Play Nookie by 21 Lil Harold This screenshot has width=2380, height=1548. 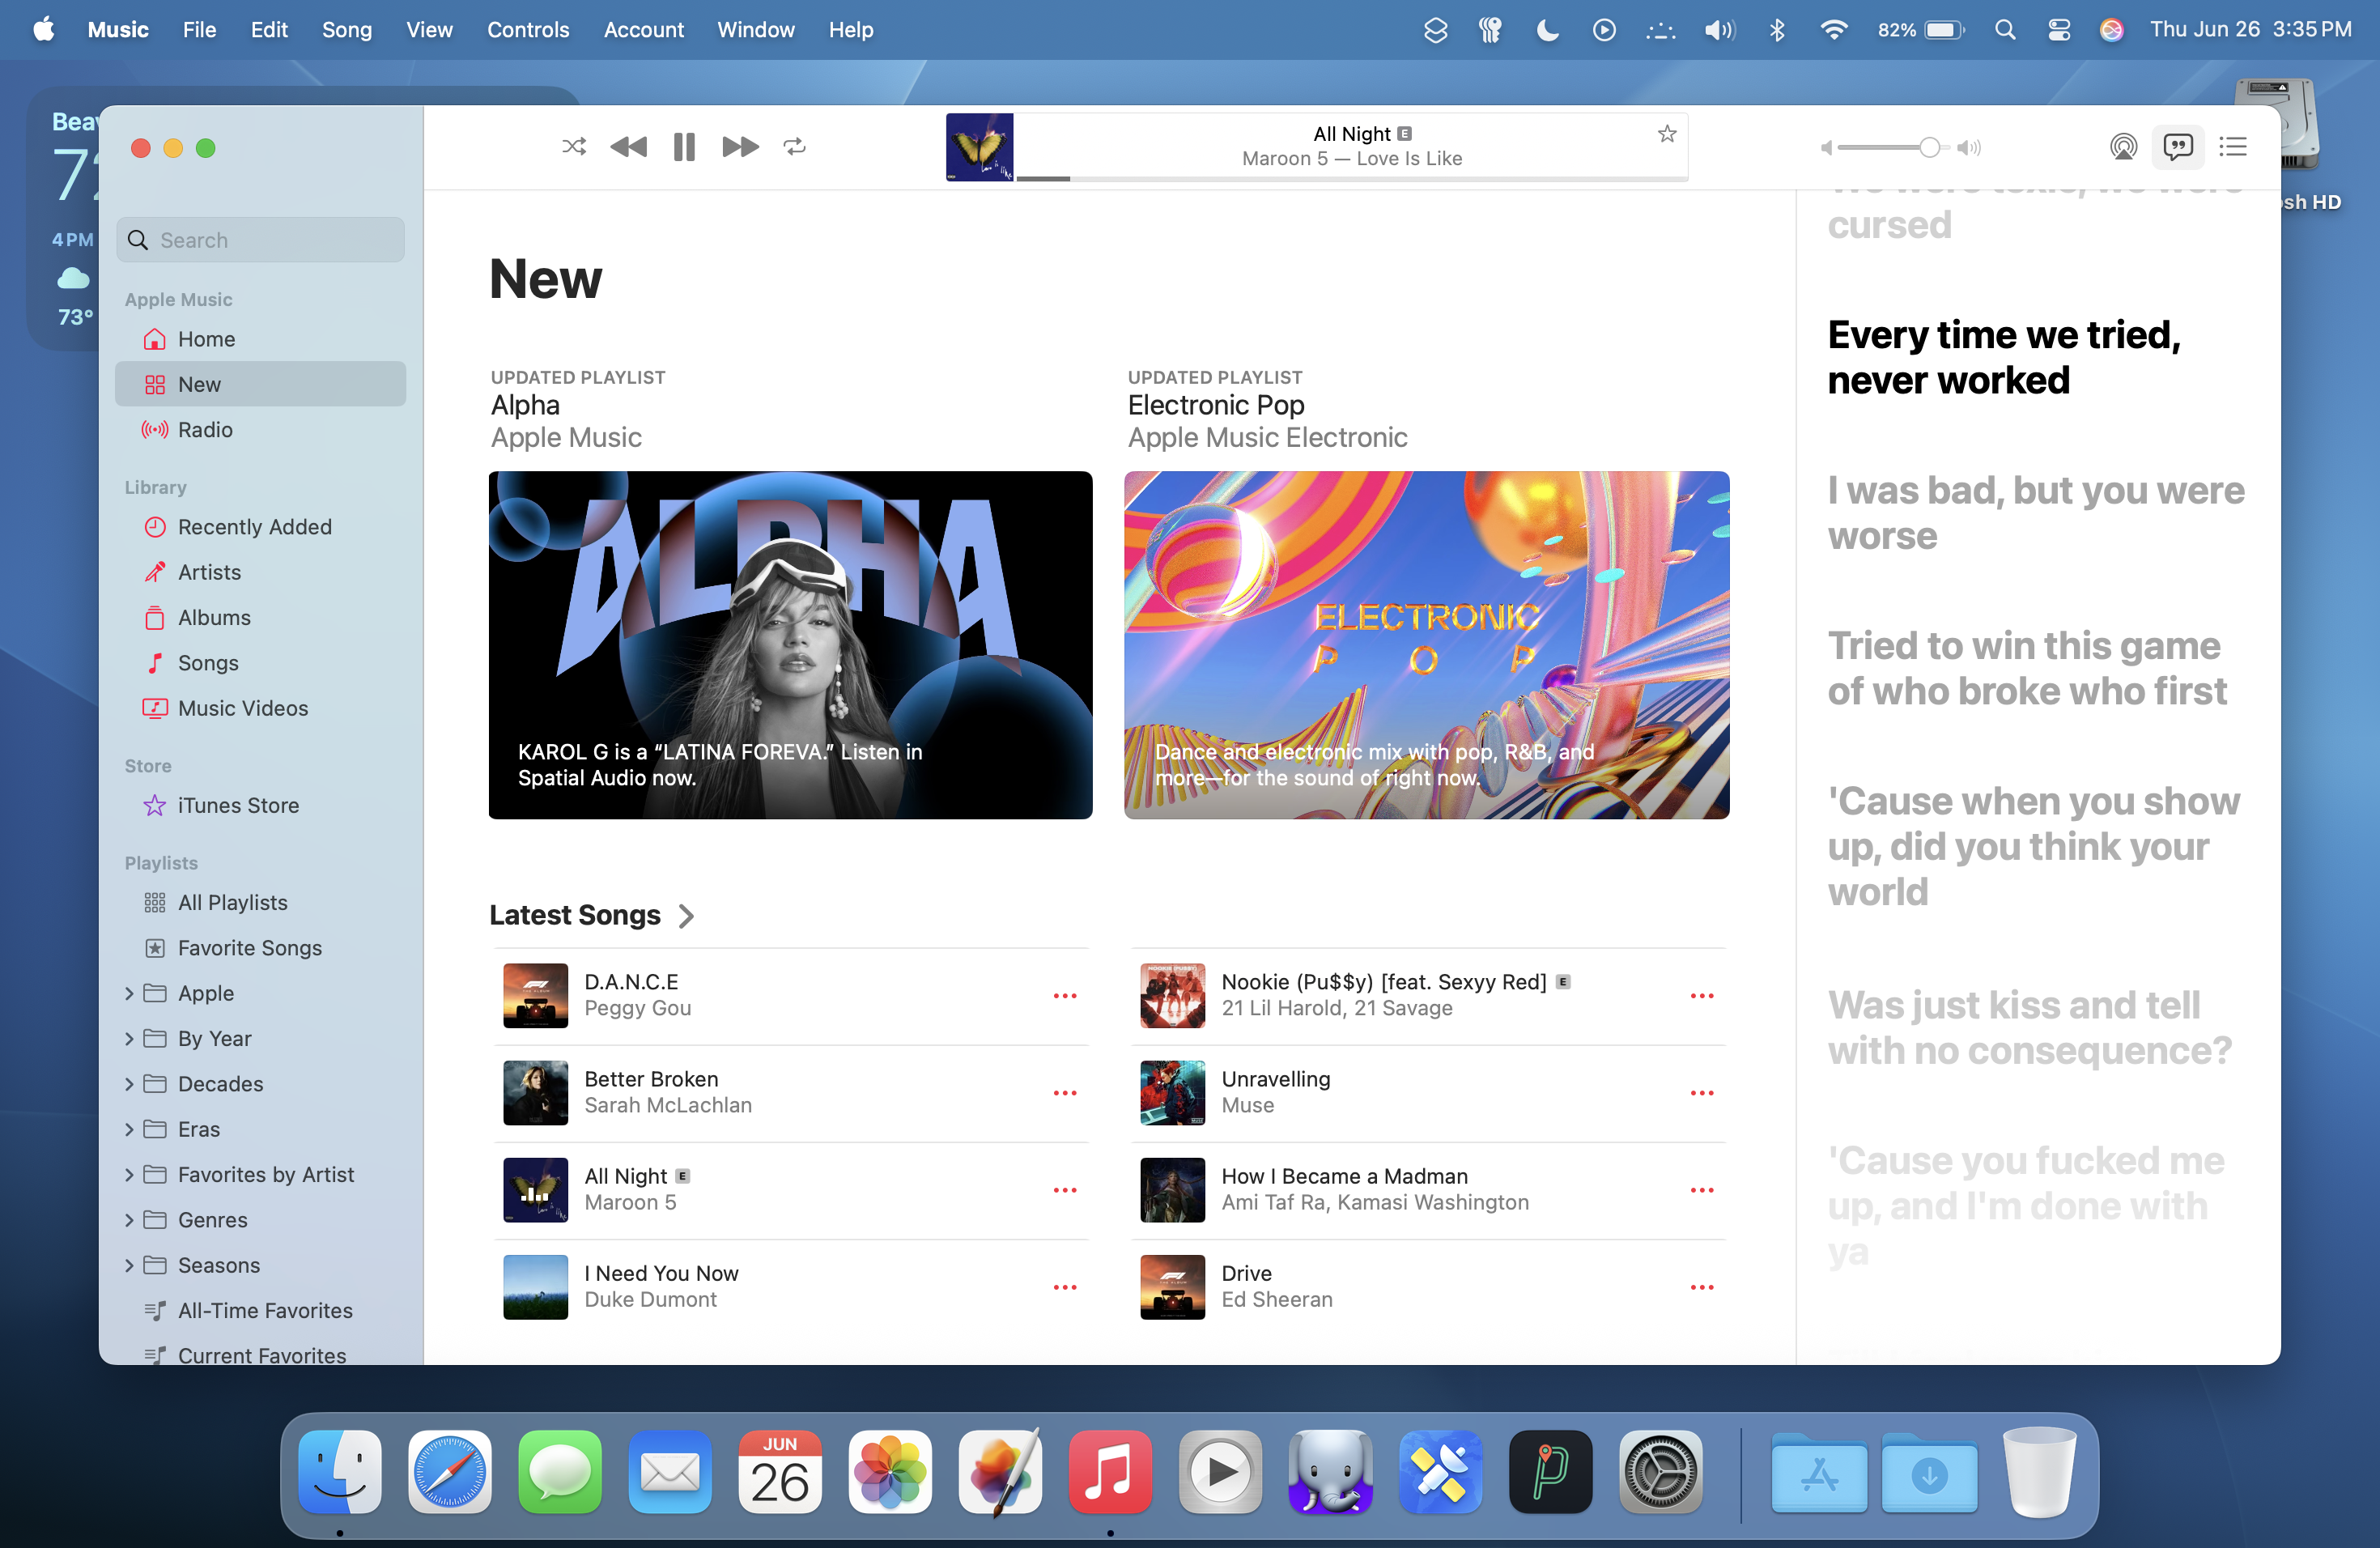pos(1173,996)
